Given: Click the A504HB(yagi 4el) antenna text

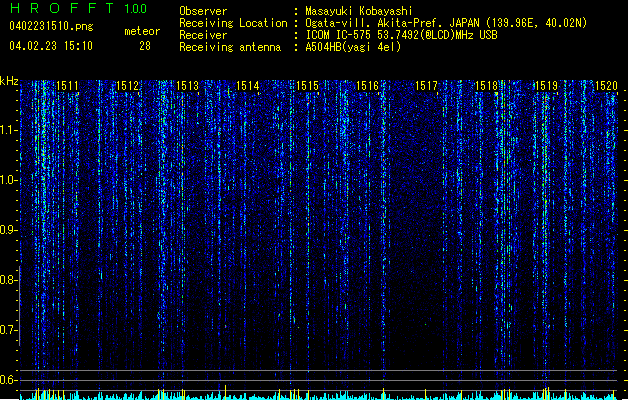Looking at the screenshot, I should pos(353,47).
